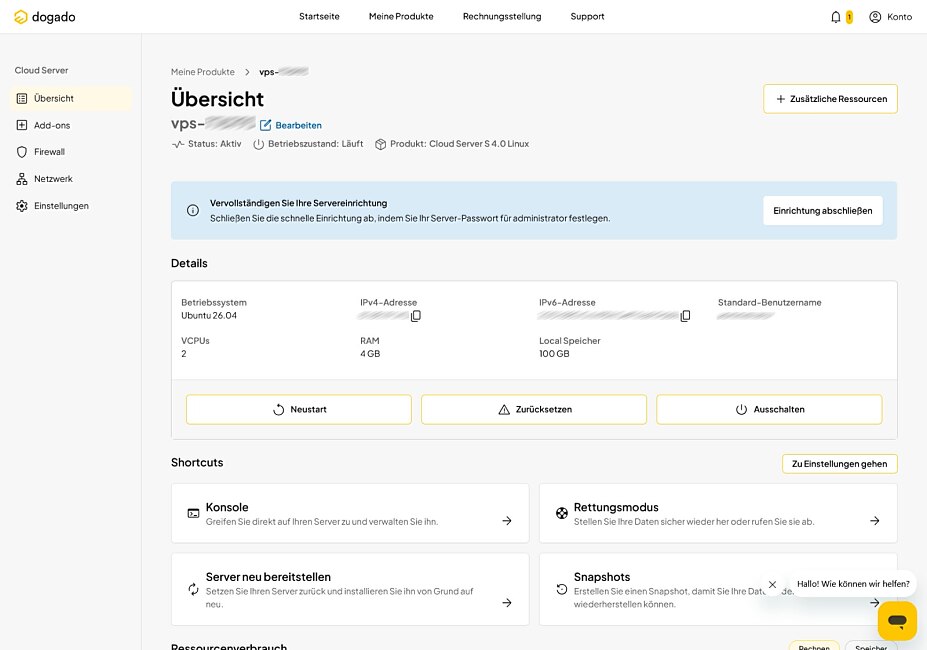This screenshot has height=650, width=927.
Task: Open the Konto account menu
Action: coord(890,17)
